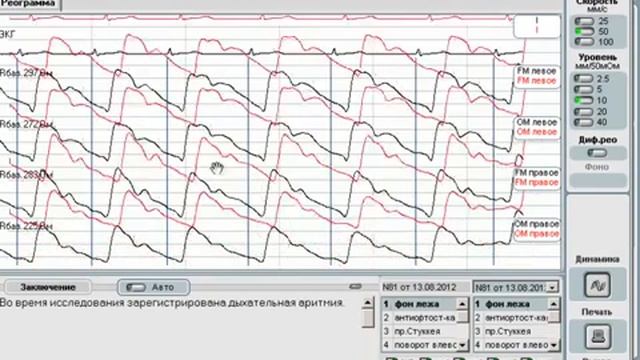This screenshot has height=360, width=640.
Task: Click scroll-up arrow of the conclusion text
Action: (x=368, y=303)
